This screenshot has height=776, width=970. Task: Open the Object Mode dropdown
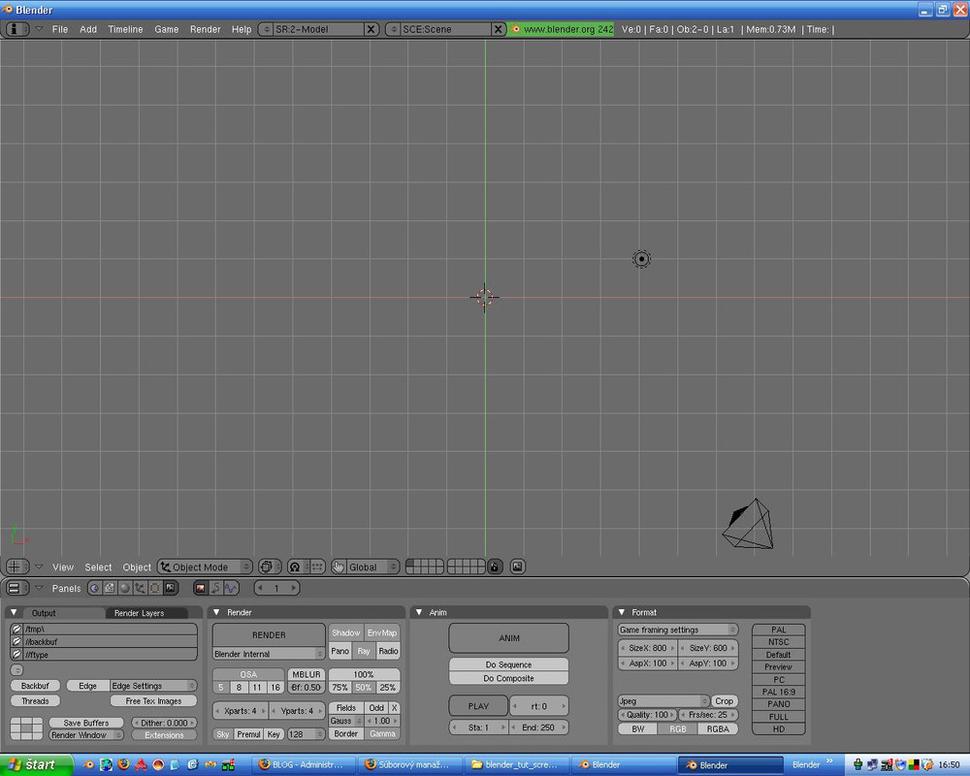205,567
